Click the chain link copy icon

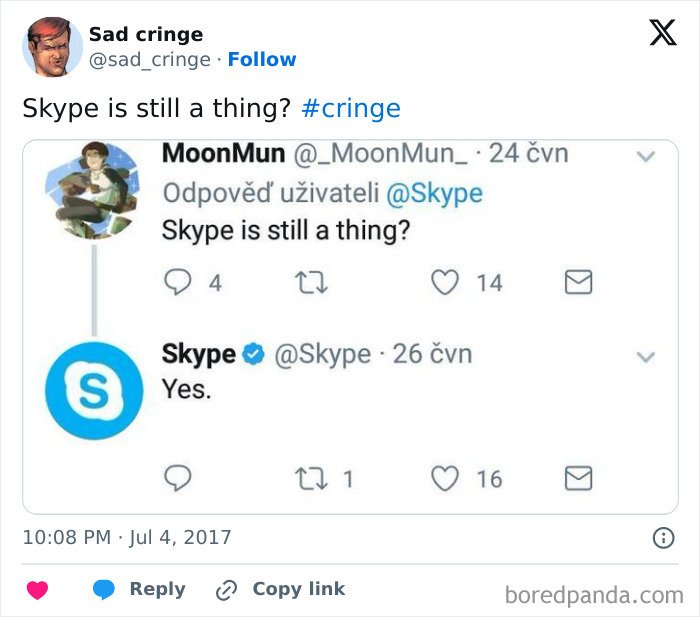226,590
